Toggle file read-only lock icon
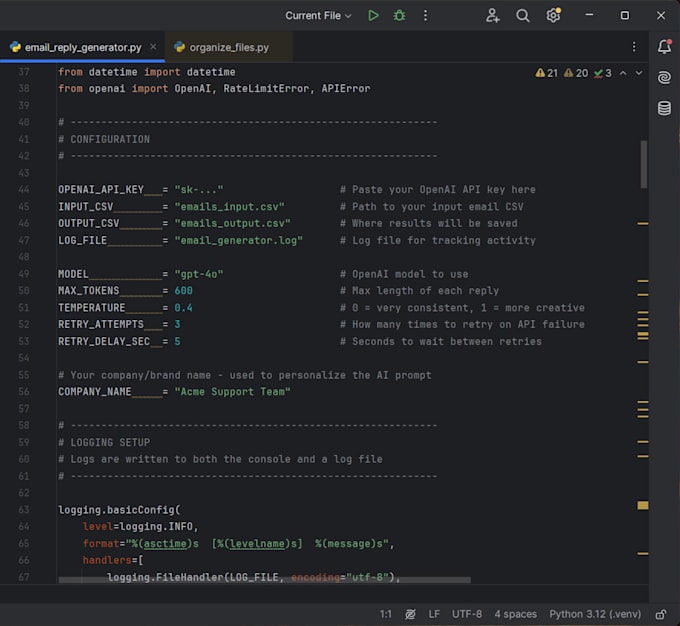 click(x=660, y=614)
